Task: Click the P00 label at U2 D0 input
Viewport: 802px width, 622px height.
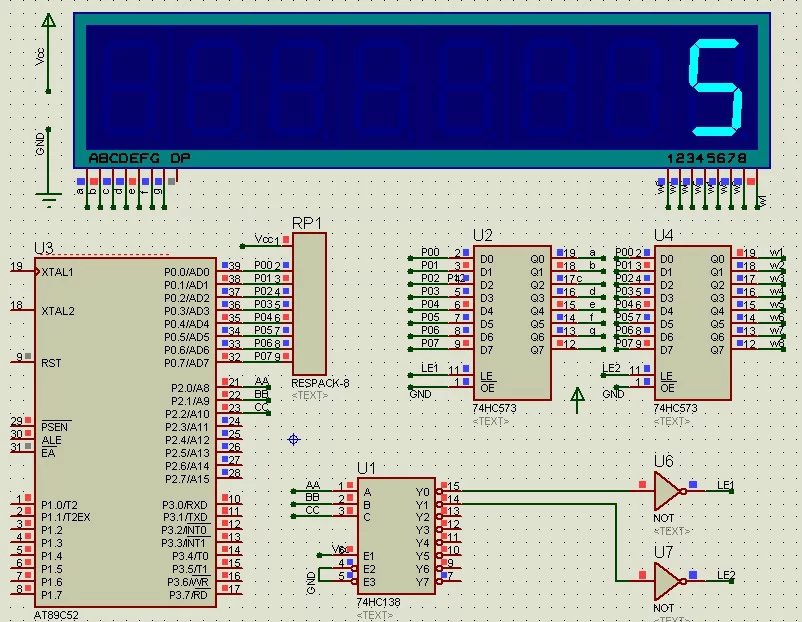Action: coord(430,252)
